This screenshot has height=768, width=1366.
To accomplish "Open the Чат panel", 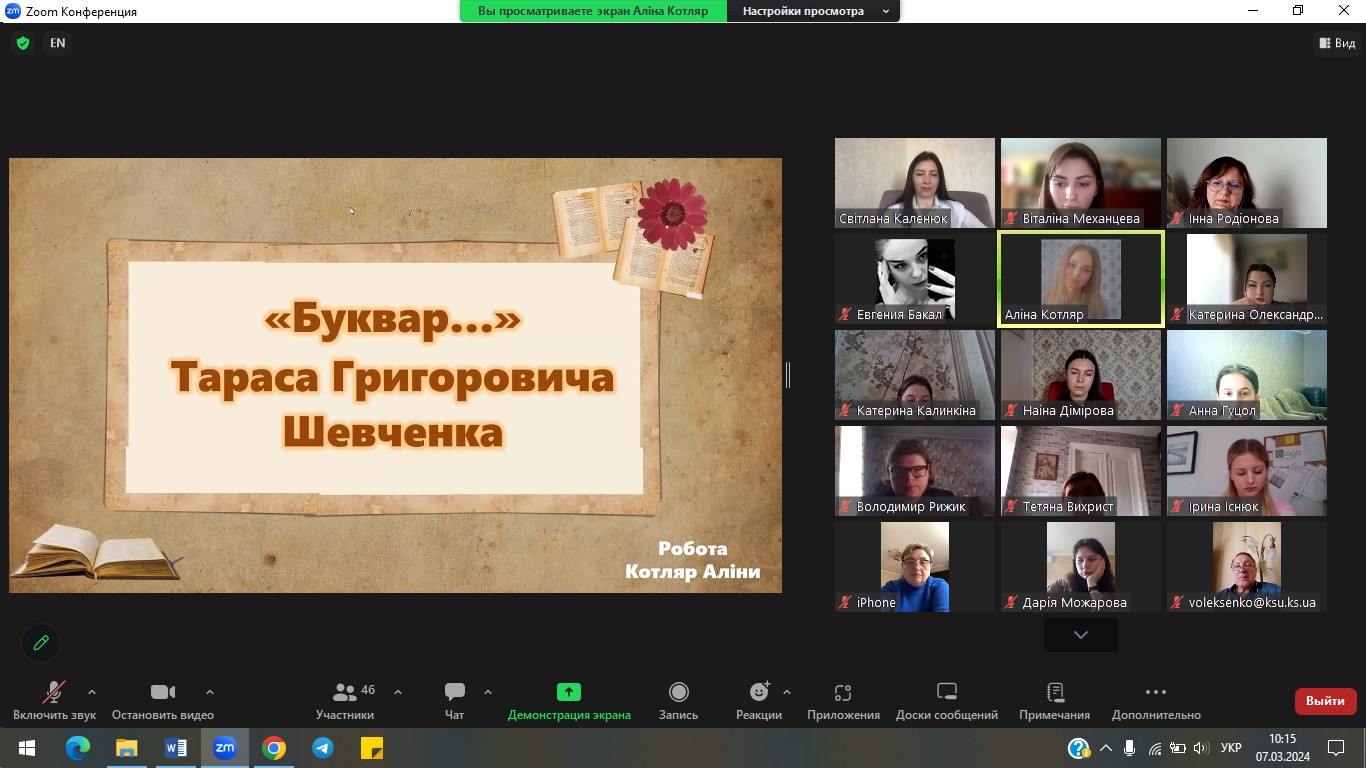I will [454, 700].
